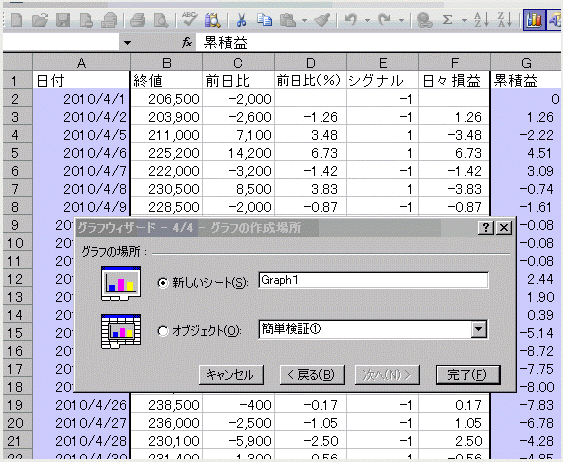Cut selection with scissors icon
Screen dimensions: 563x462
coord(242,20)
